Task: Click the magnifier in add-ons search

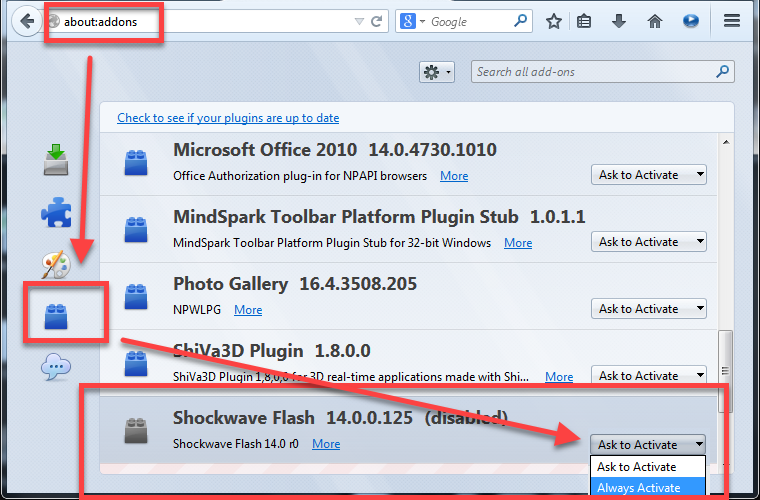Action: [722, 72]
